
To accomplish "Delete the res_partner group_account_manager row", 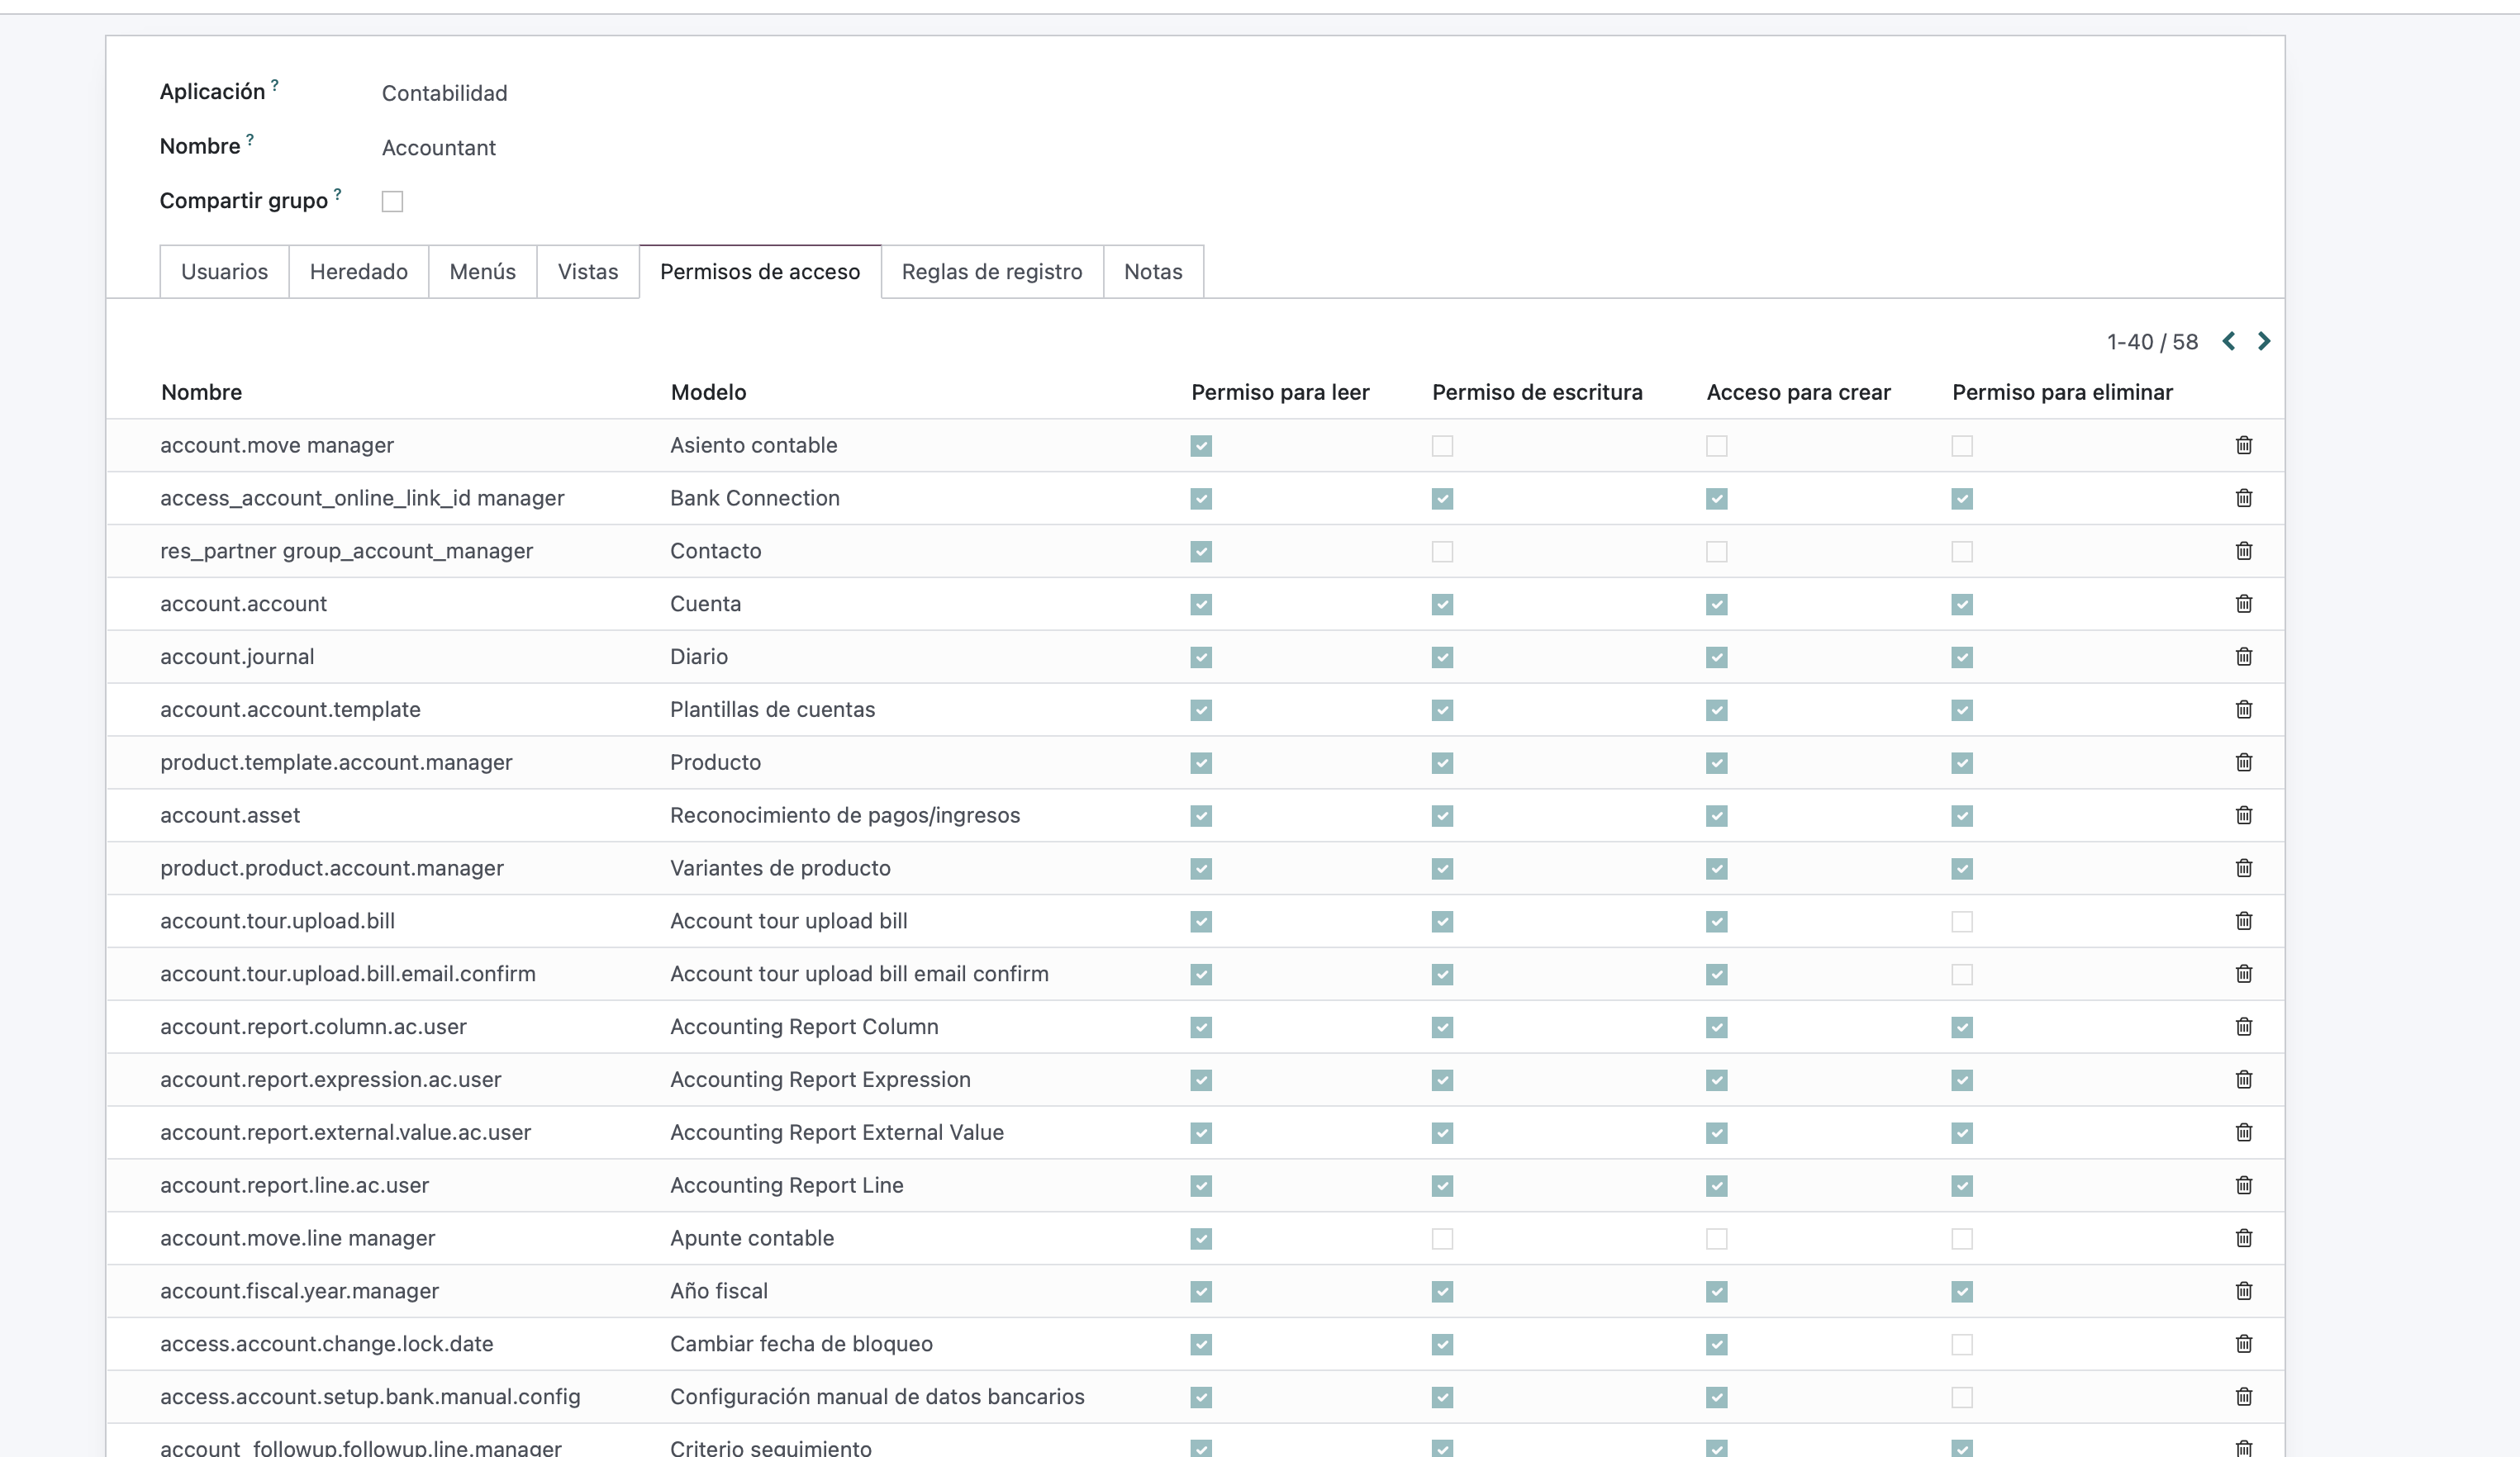I will tap(2243, 551).
